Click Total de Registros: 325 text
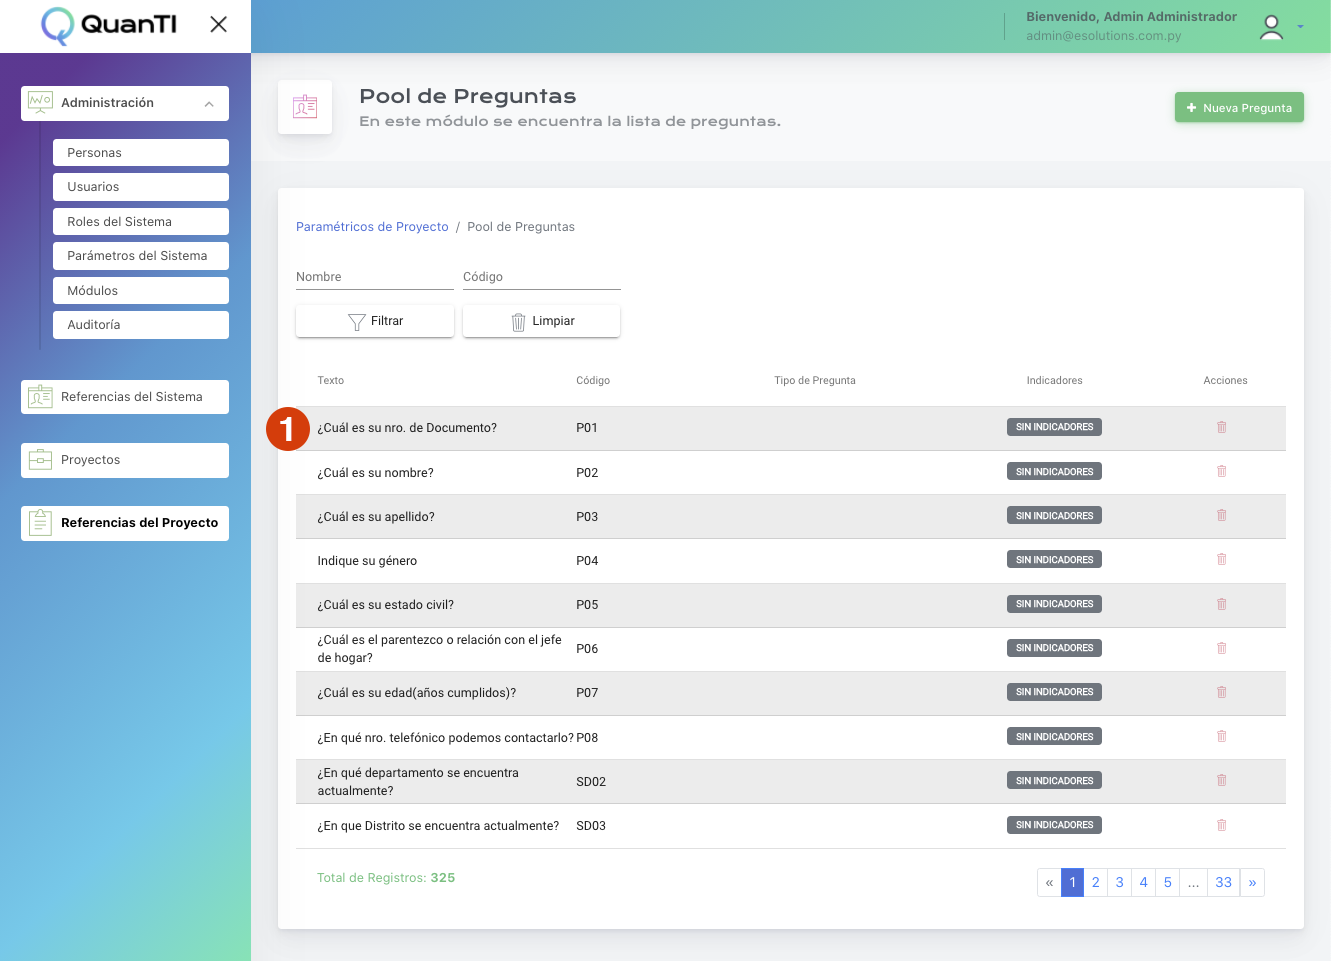The image size is (1331, 961). [x=386, y=878]
